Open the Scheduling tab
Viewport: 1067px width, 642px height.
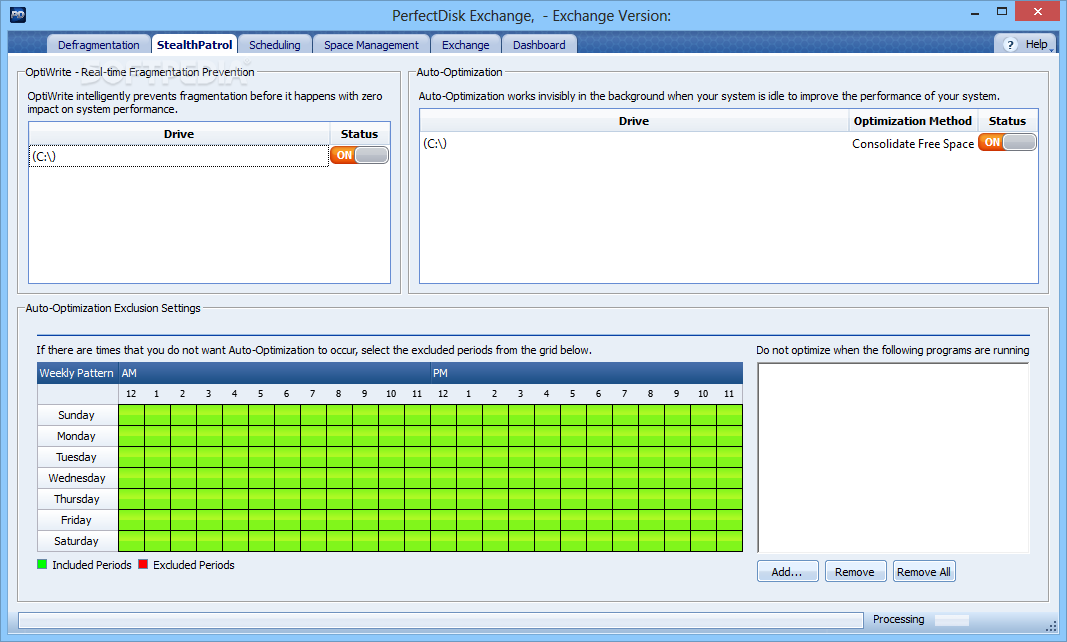tap(275, 44)
